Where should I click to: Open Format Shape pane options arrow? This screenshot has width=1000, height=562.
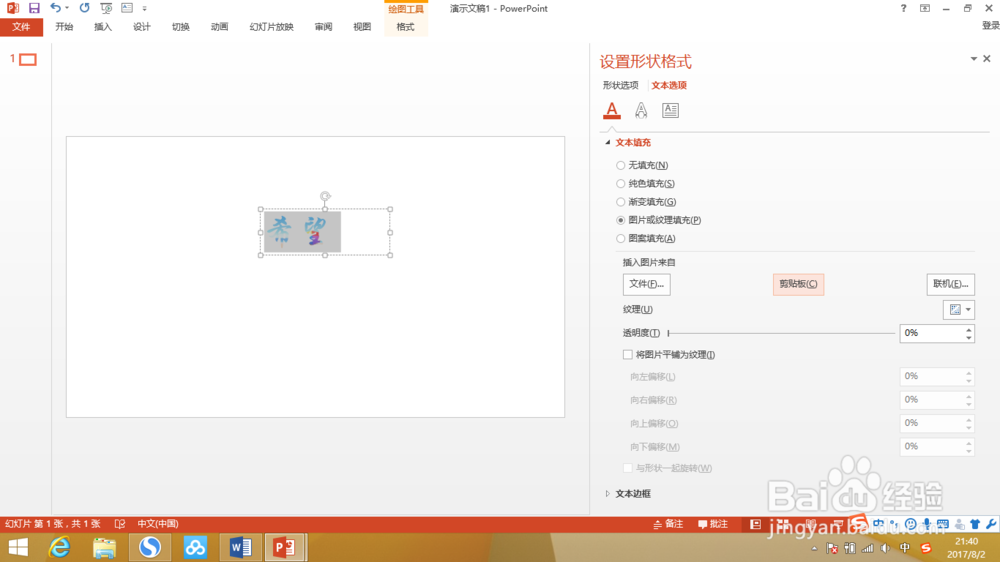coord(974,59)
